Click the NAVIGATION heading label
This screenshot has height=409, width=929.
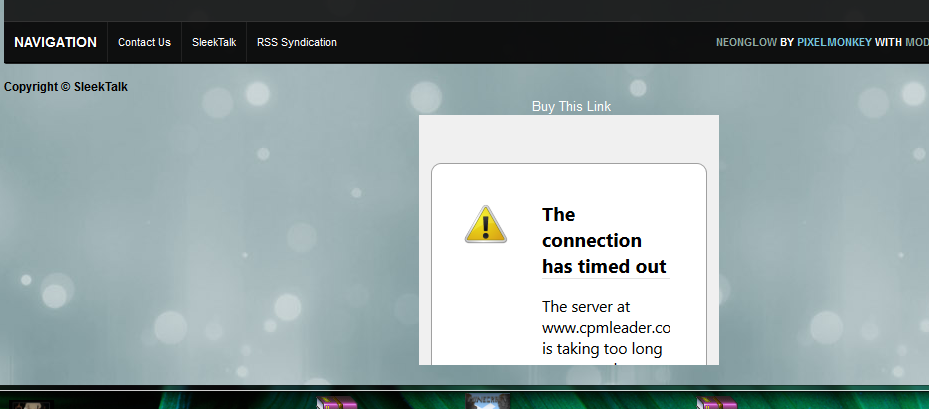click(x=56, y=42)
